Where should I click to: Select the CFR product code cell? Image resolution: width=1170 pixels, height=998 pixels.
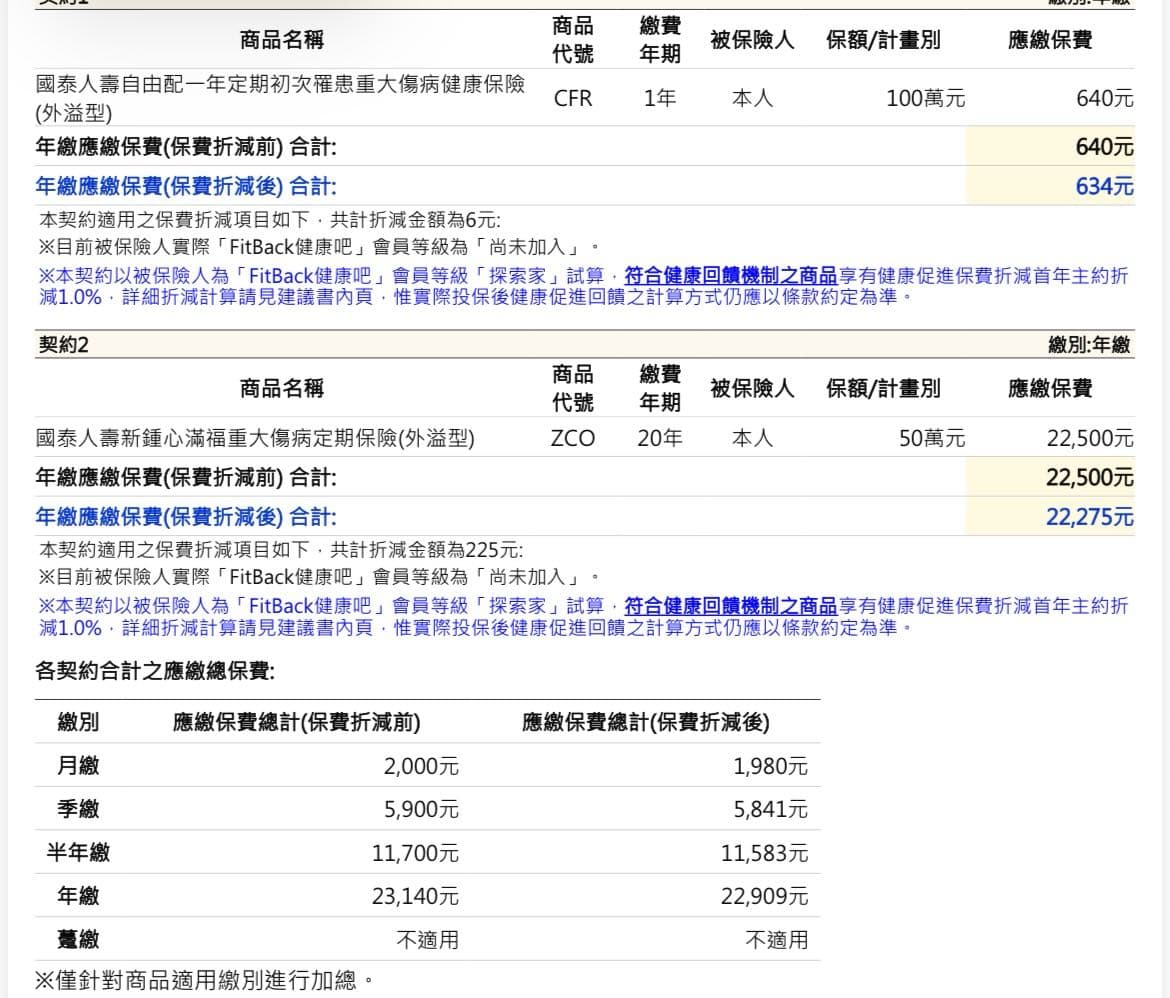tap(573, 99)
